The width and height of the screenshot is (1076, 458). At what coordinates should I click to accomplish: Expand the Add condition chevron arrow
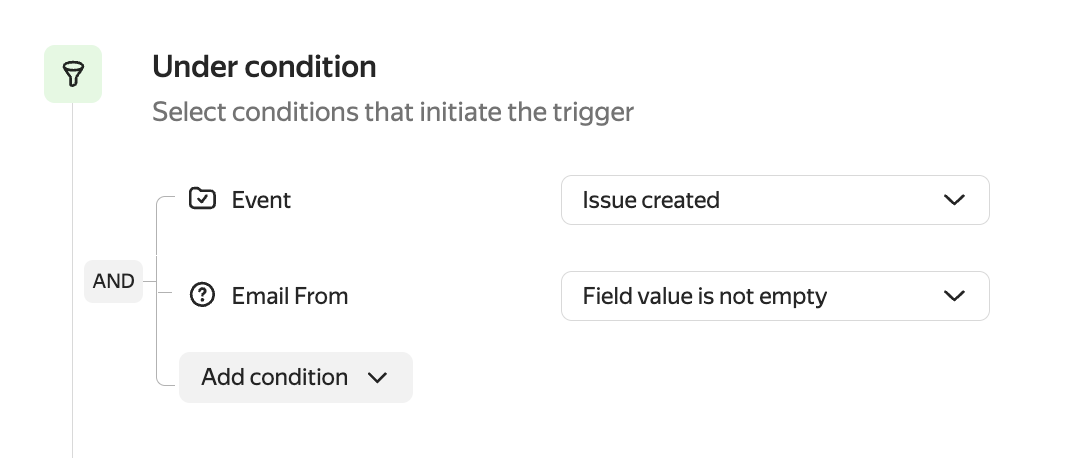377,378
